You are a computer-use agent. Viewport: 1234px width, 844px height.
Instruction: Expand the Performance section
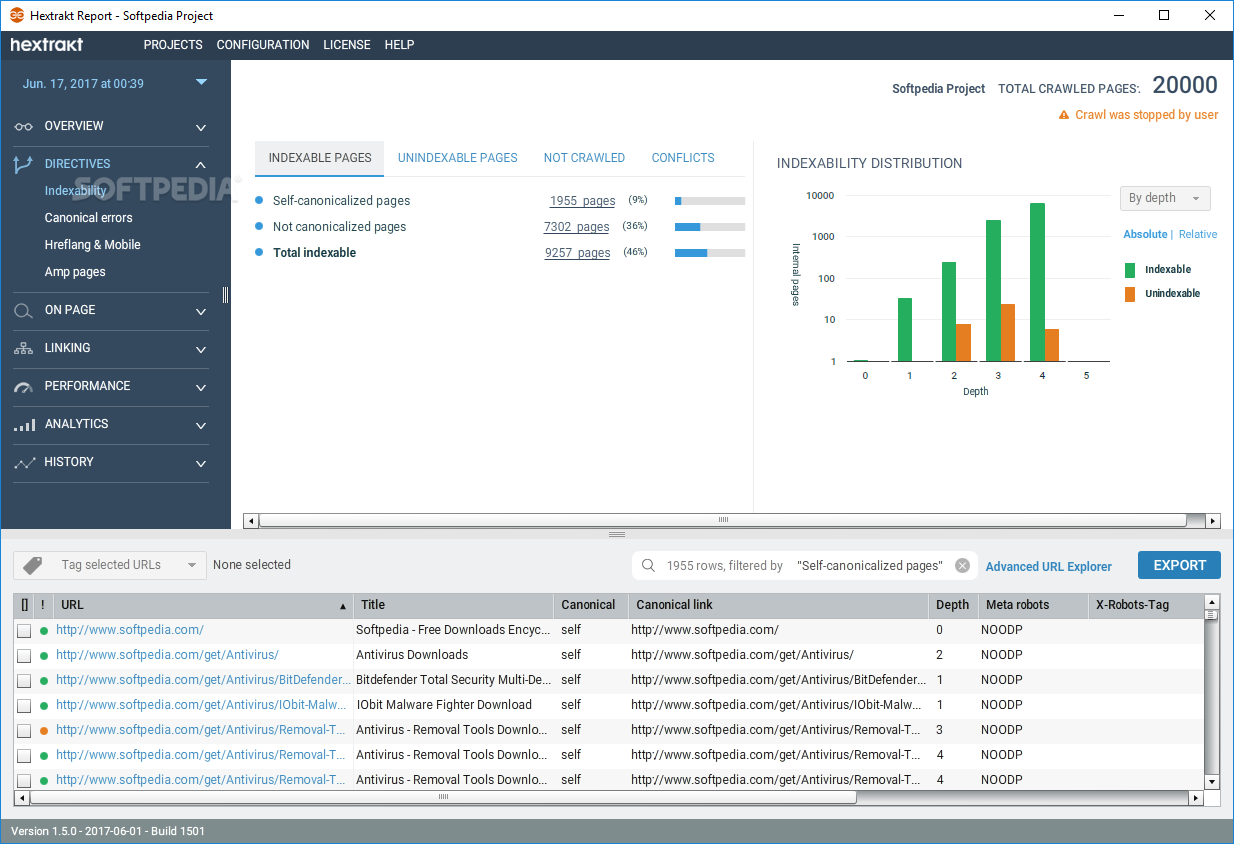(x=201, y=388)
